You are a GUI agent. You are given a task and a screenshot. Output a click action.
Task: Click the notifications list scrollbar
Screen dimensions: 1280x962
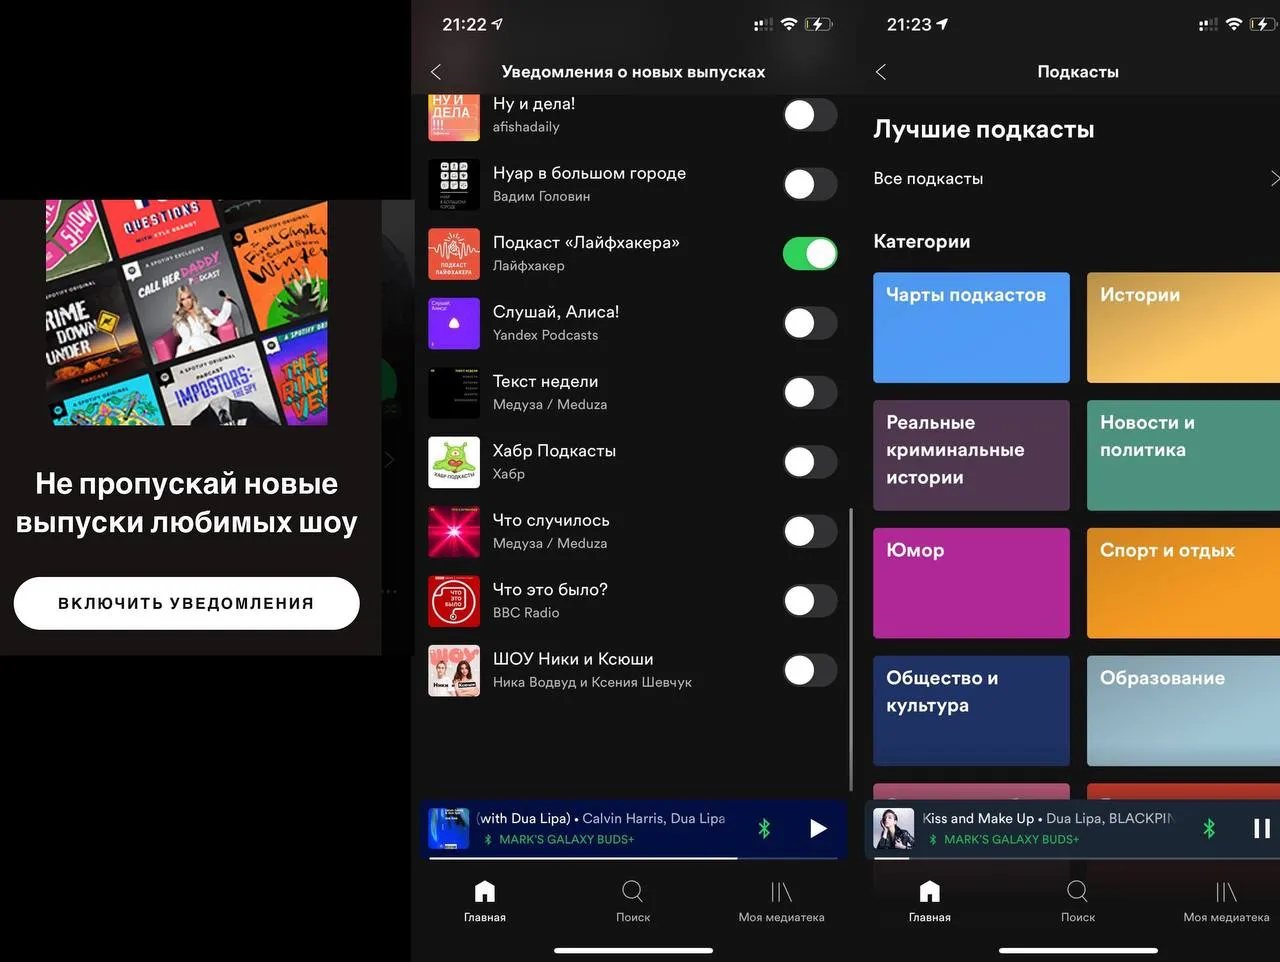pos(851,648)
